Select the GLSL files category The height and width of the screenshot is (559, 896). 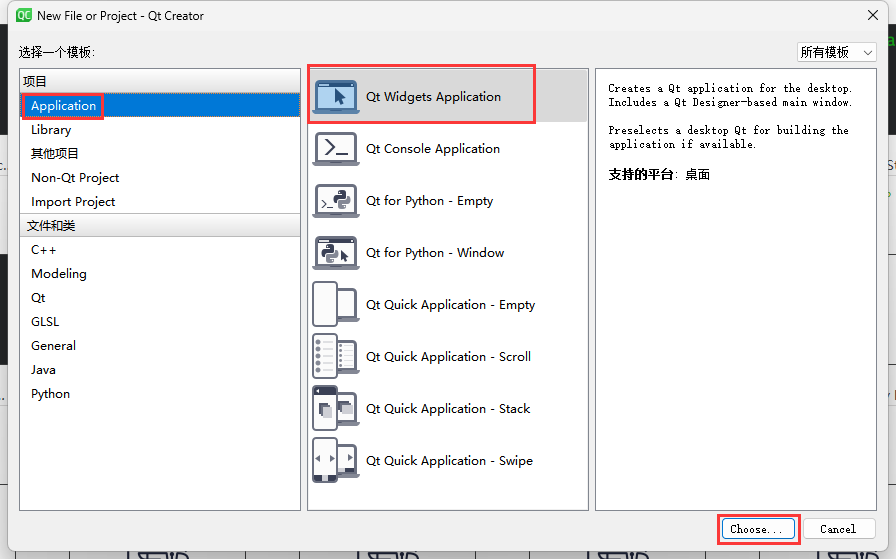(x=160, y=322)
